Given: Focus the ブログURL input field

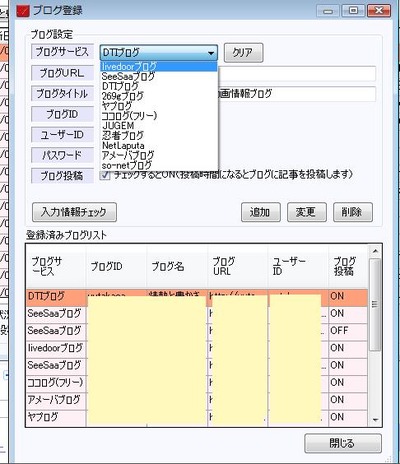Looking at the screenshot, I should pos(297,74).
